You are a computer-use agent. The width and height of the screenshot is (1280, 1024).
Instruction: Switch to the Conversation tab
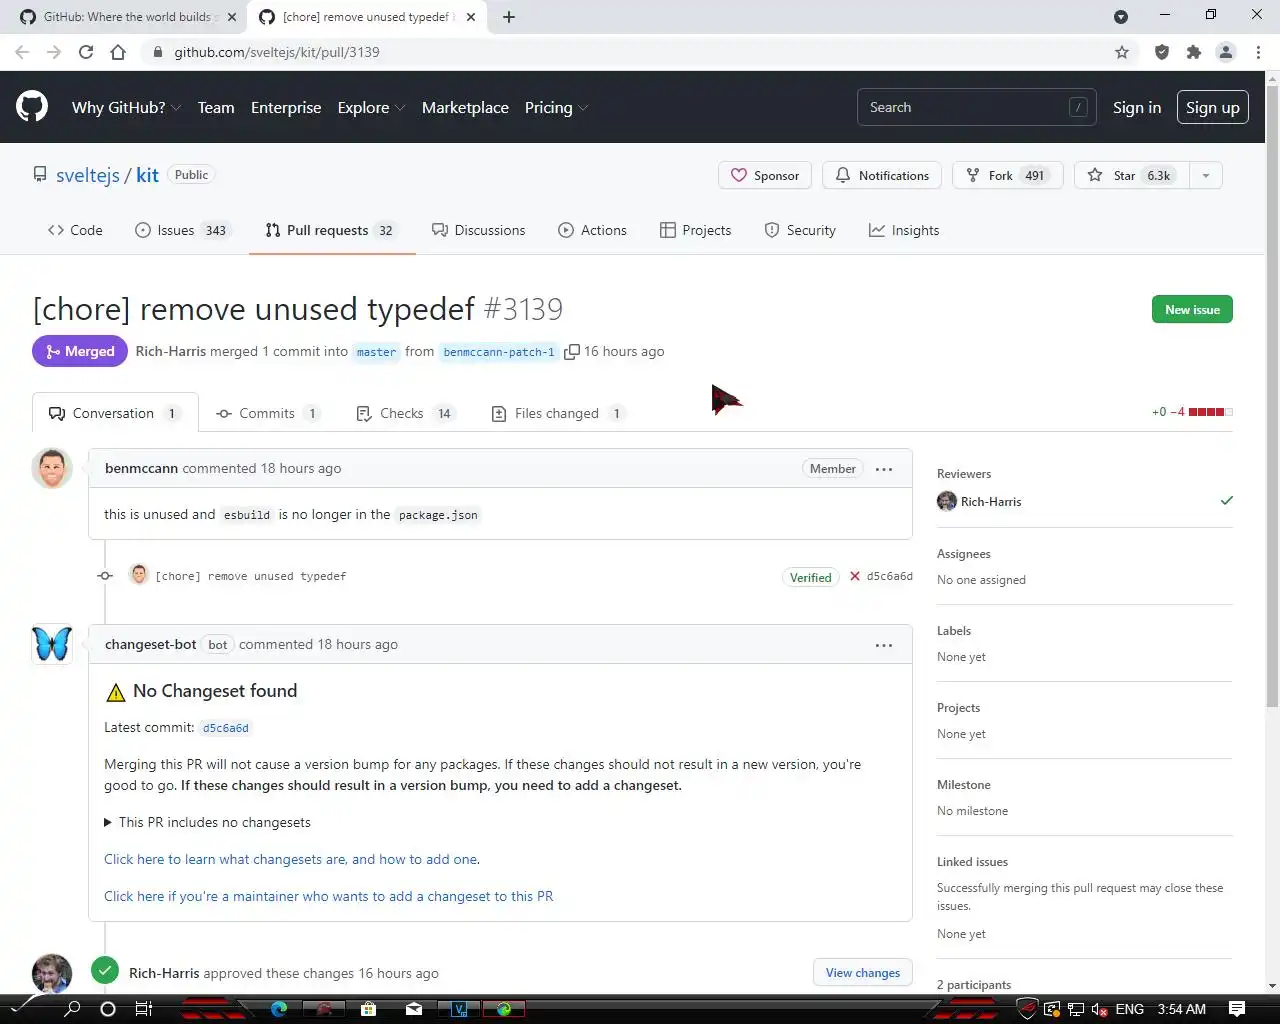pos(115,413)
